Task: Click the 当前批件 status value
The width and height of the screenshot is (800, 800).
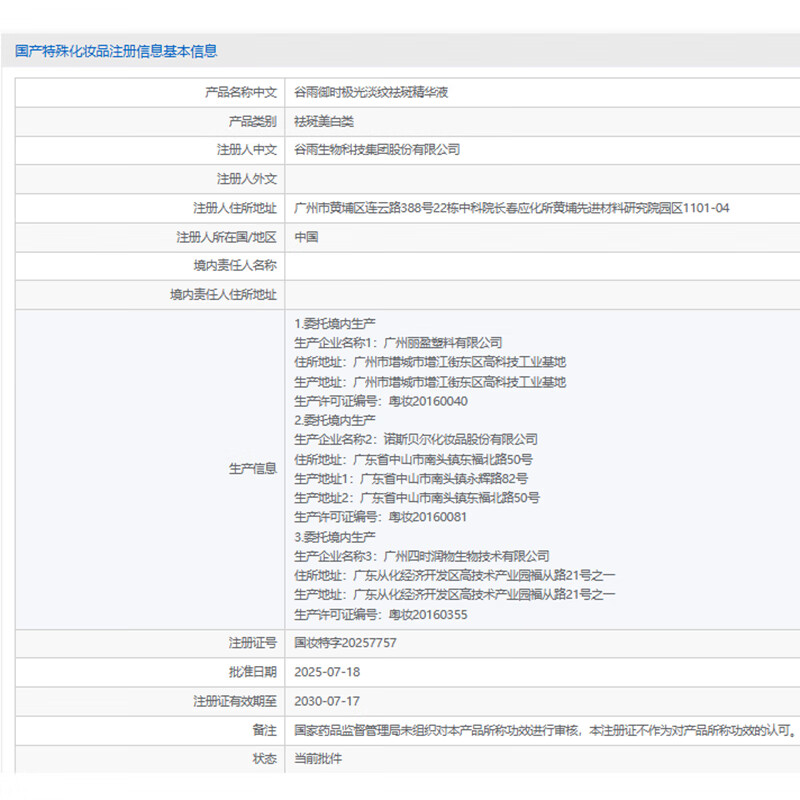Action: [318, 759]
